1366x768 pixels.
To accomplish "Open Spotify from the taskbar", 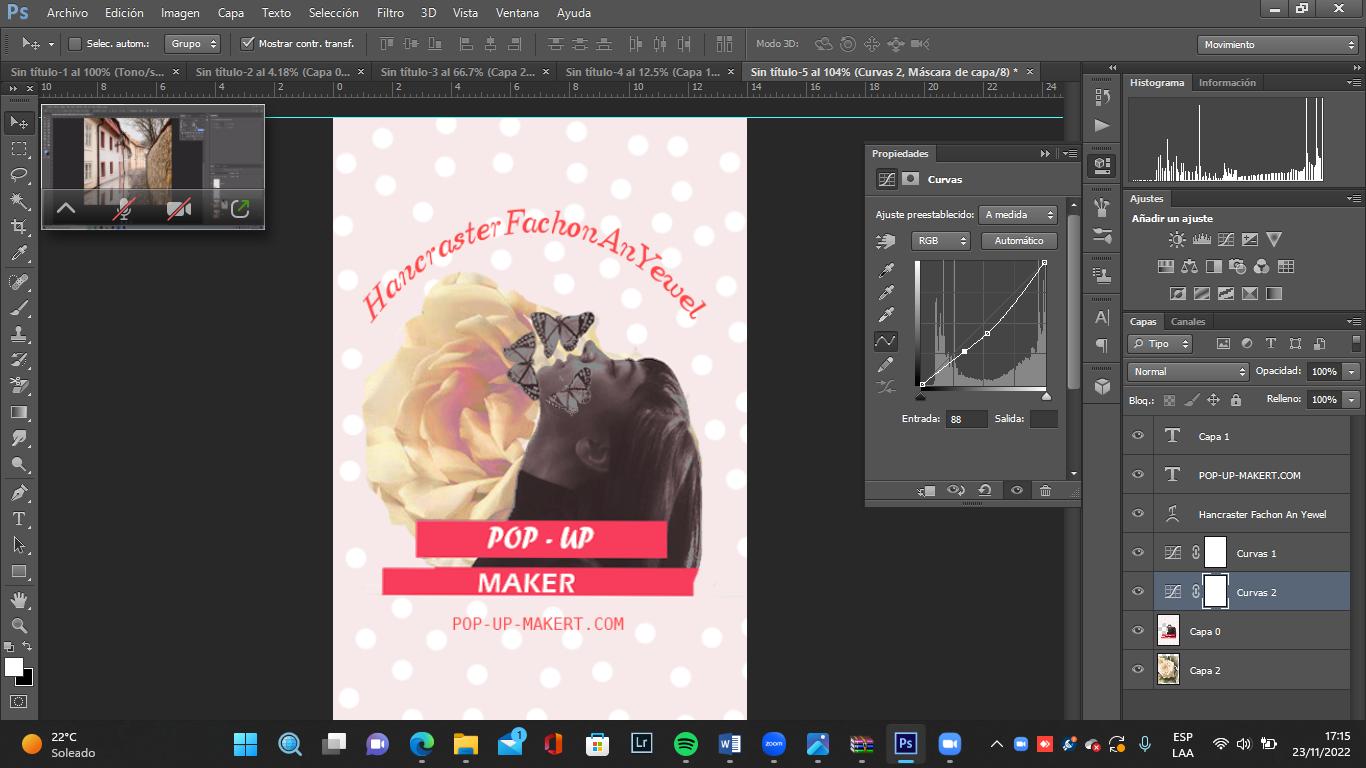I will coord(685,744).
